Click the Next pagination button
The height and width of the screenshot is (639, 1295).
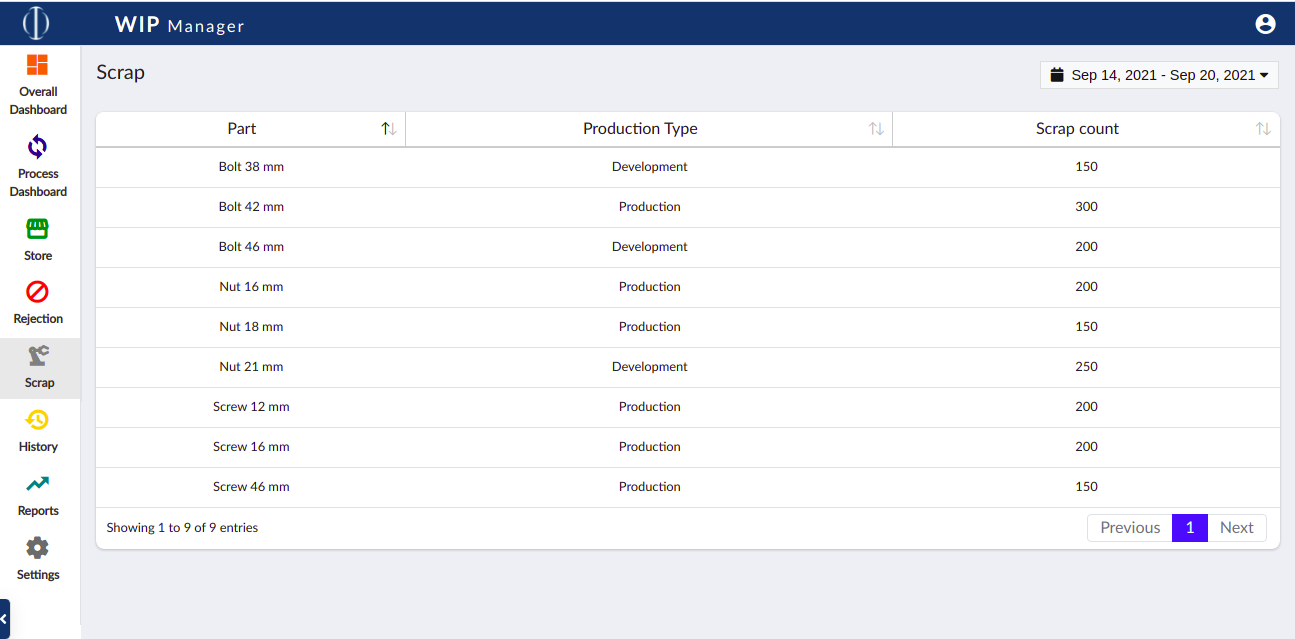1237,528
